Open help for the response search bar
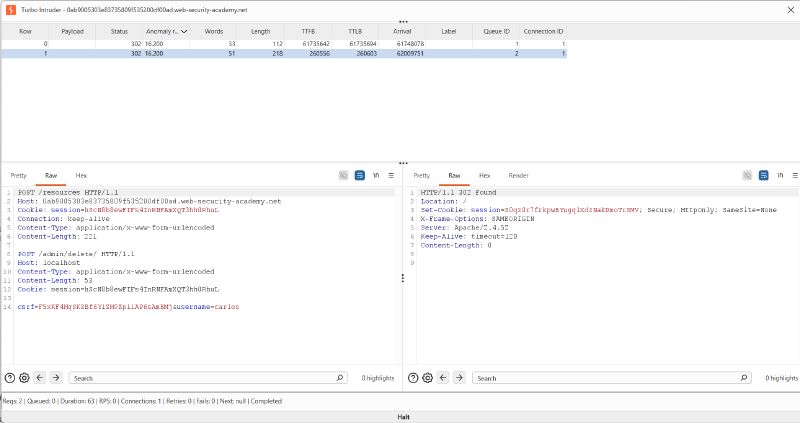The height and width of the screenshot is (423, 800). (413, 378)
